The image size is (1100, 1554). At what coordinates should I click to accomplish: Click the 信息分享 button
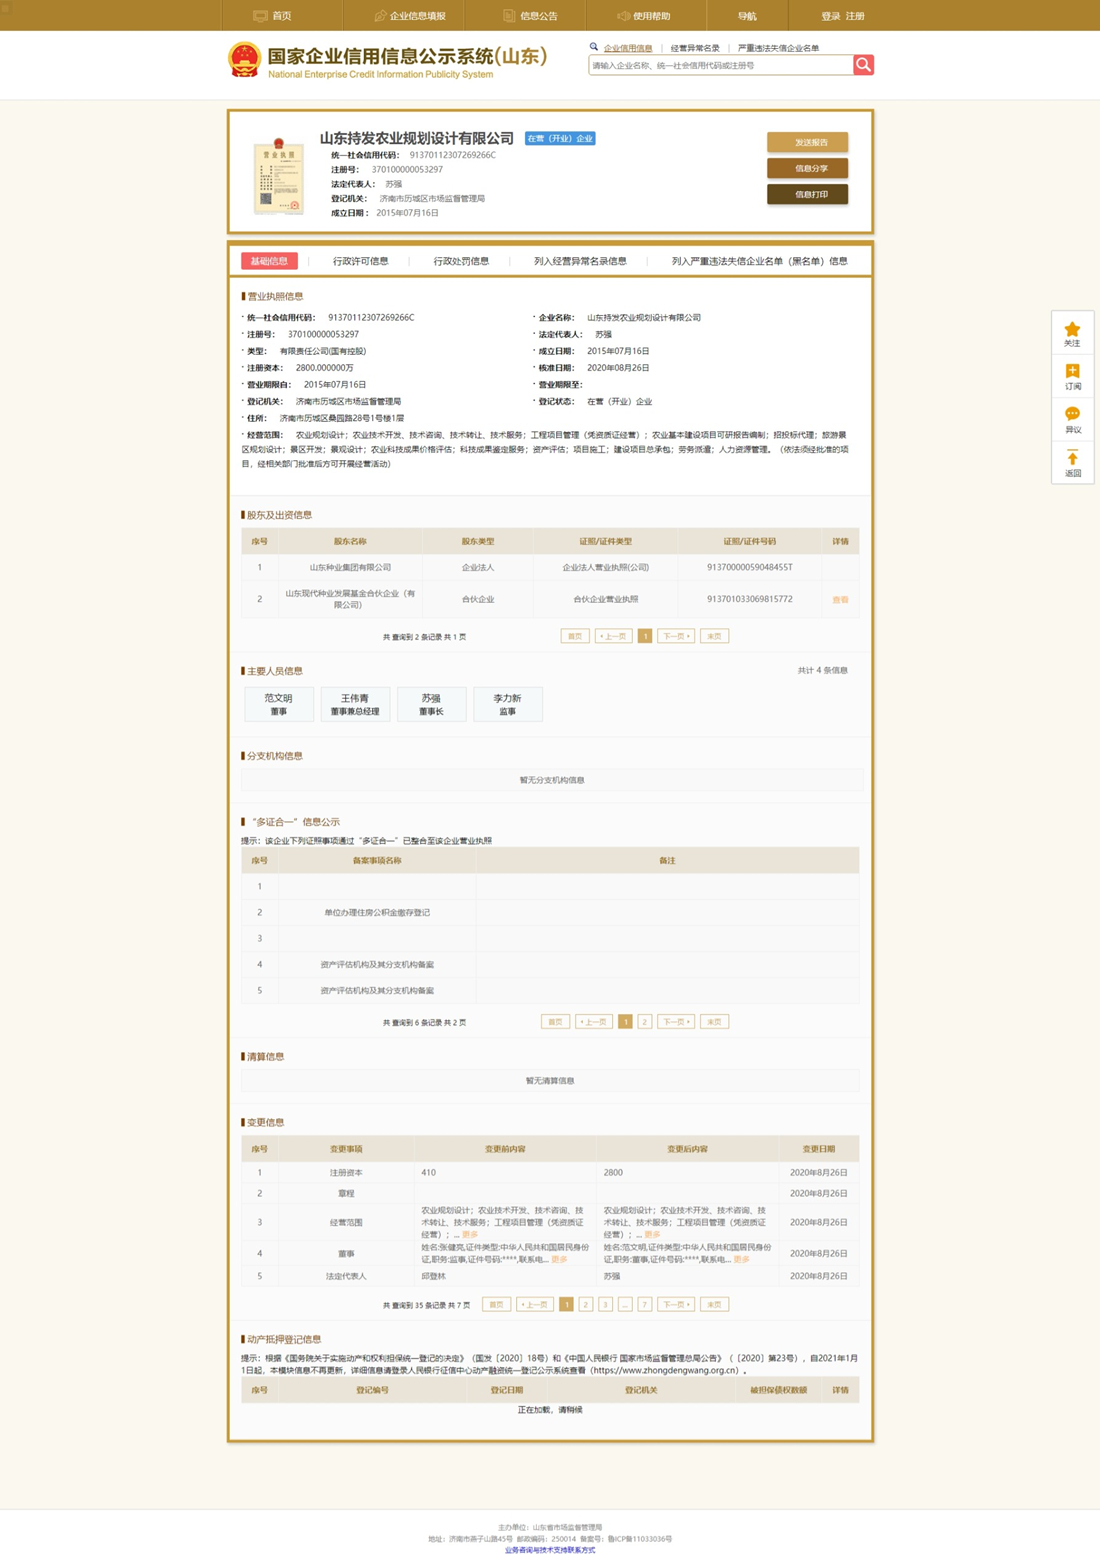(808, 168)
